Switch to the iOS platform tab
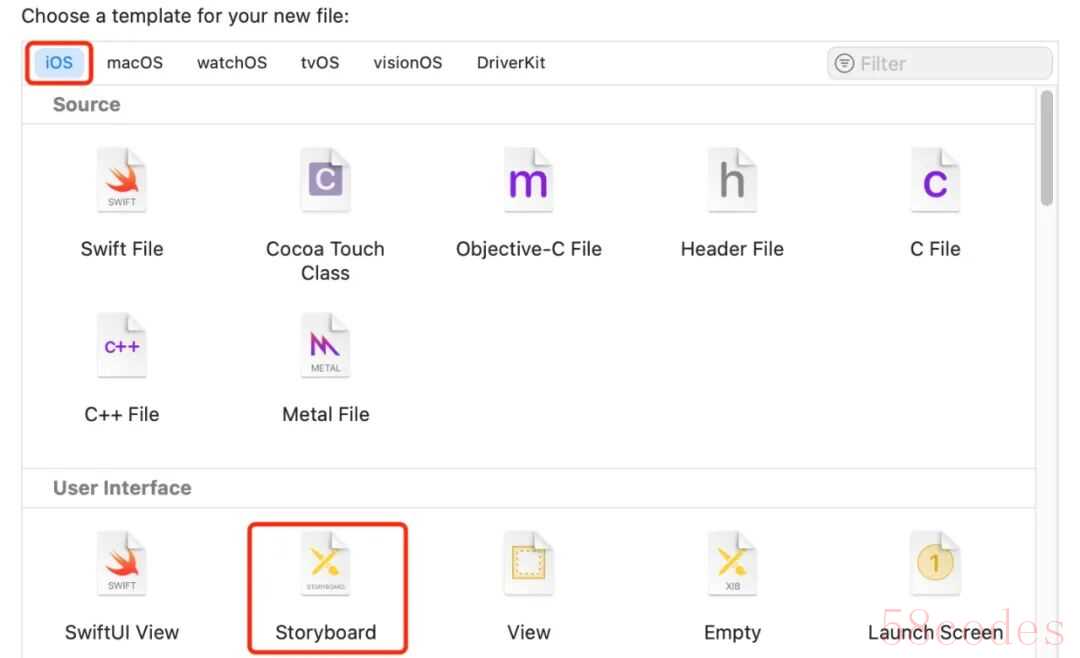 59,63
